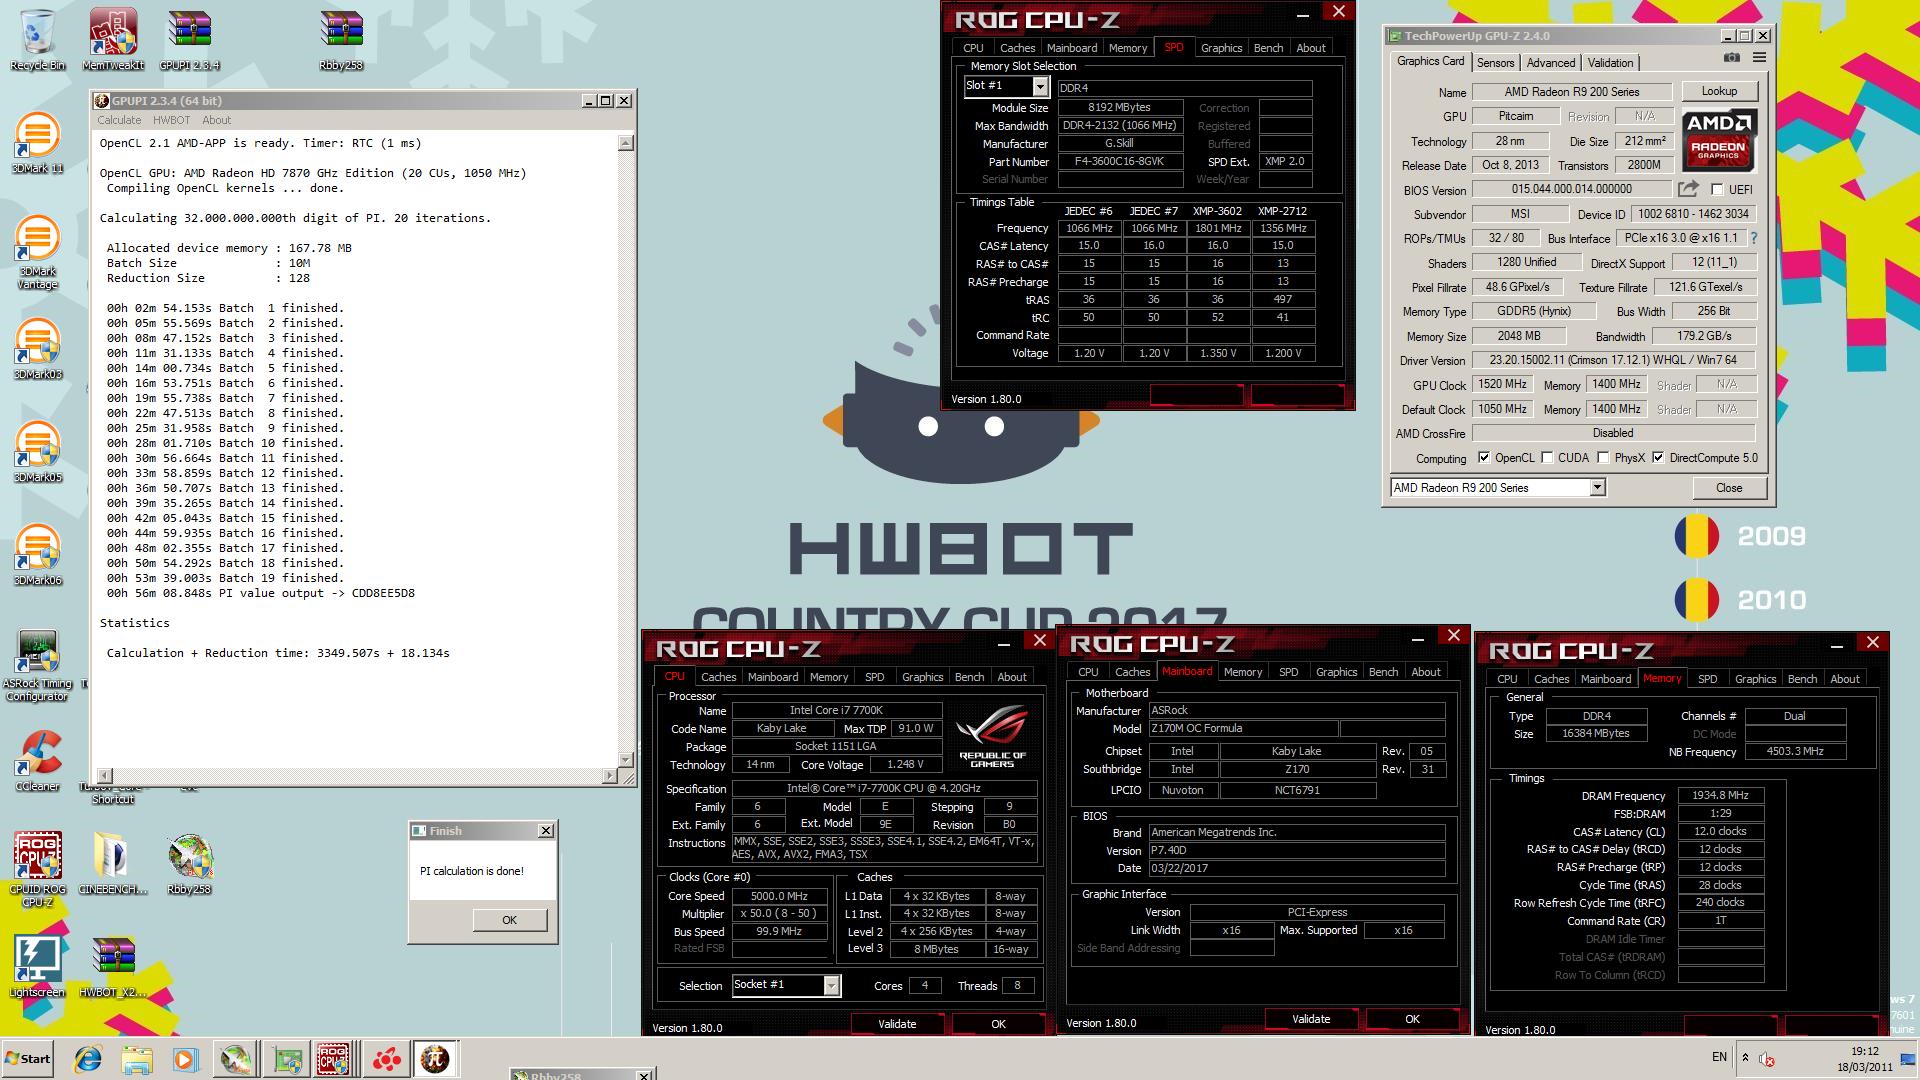Expand the AMD Radeon R9 200 Series GPU selector
The width and height of the screenshot is (1920, 1080).
(1597, 488)
